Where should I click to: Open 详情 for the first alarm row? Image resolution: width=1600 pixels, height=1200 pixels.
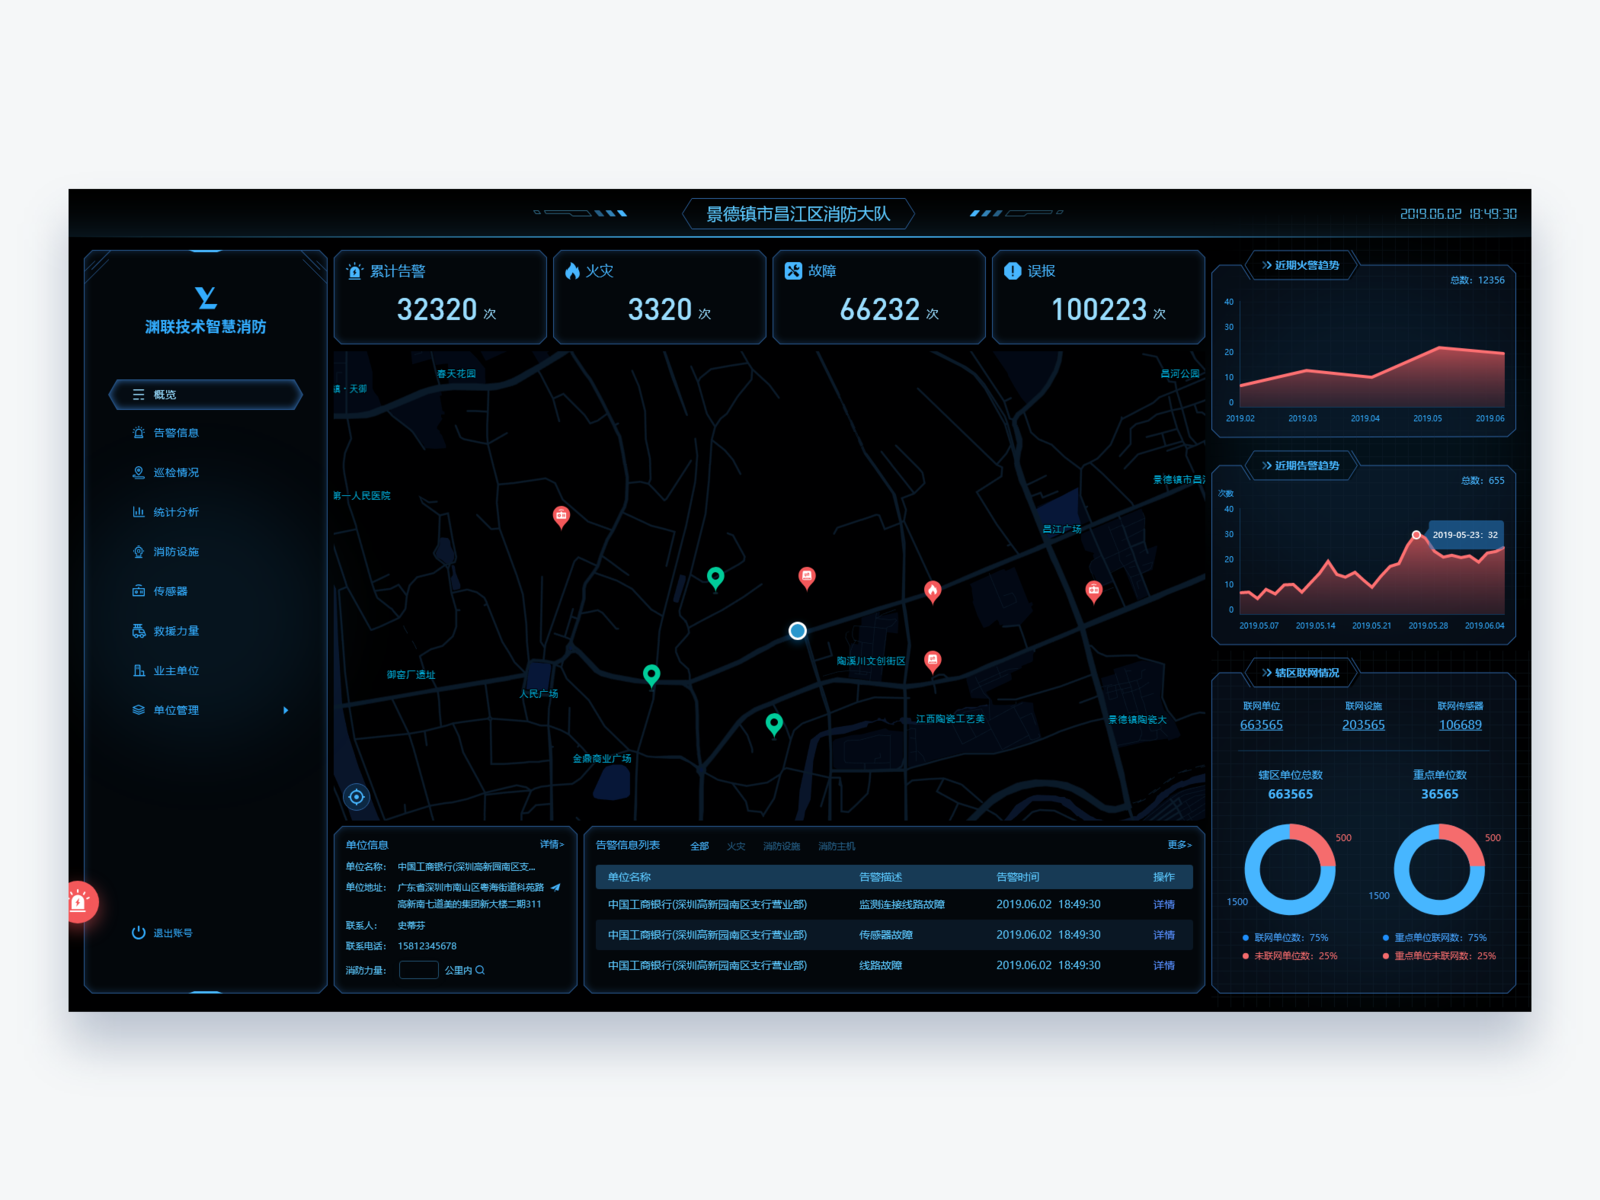point(1166,904)
